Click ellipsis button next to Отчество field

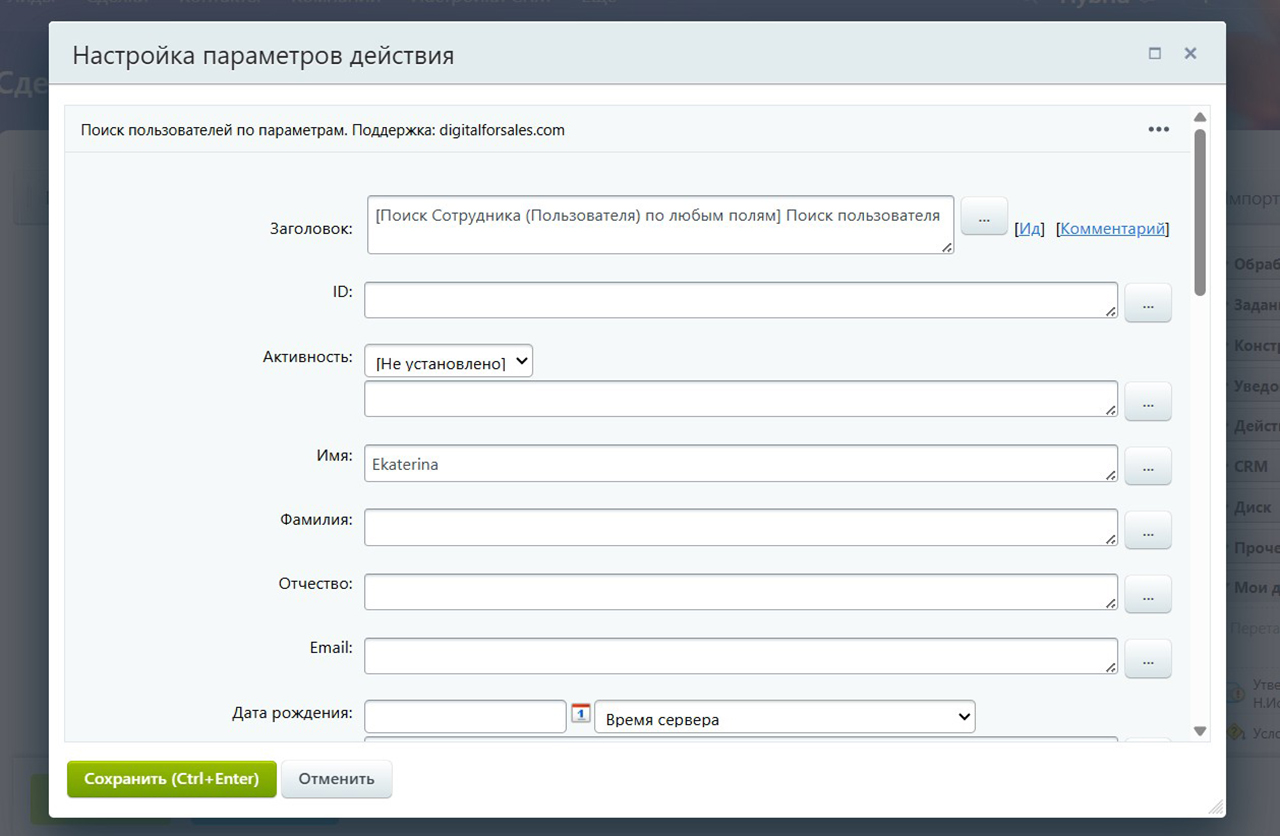[x=1147, y=594]
